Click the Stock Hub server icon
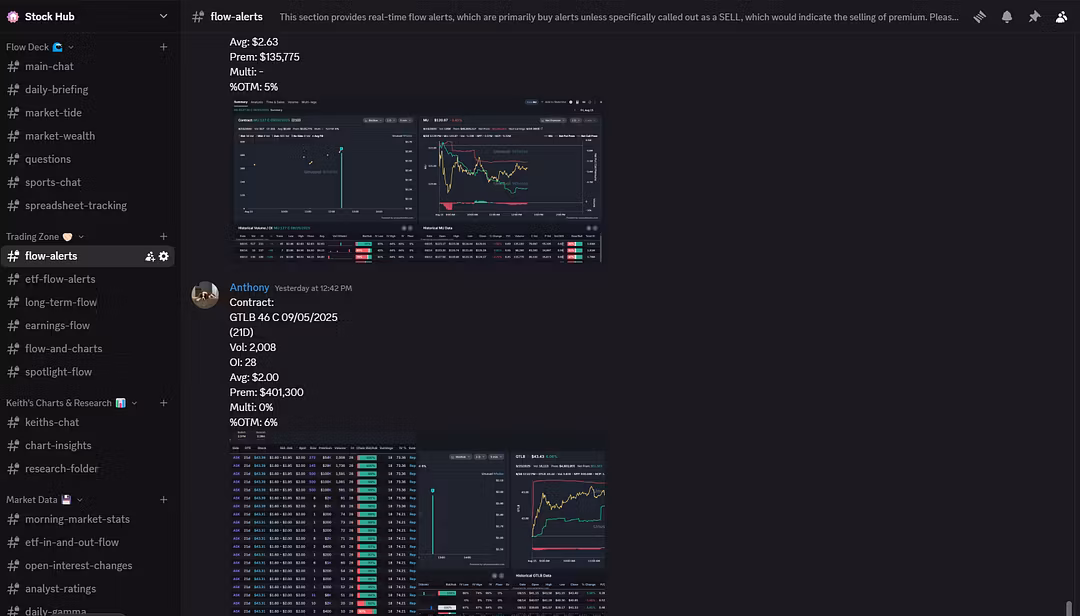The height and width of the screenshot is (616, 1080). (13, 17)
